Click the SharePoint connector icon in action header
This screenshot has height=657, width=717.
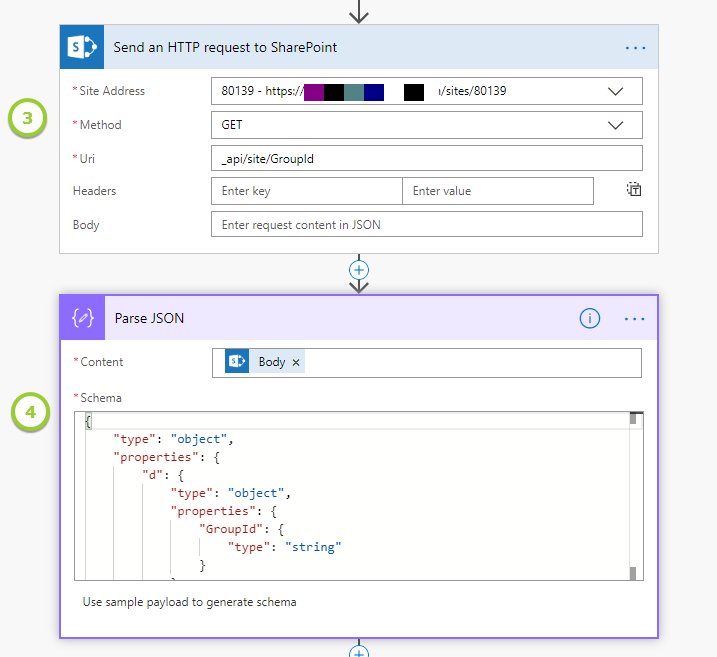pyautogui.click(x=80, y=47)
